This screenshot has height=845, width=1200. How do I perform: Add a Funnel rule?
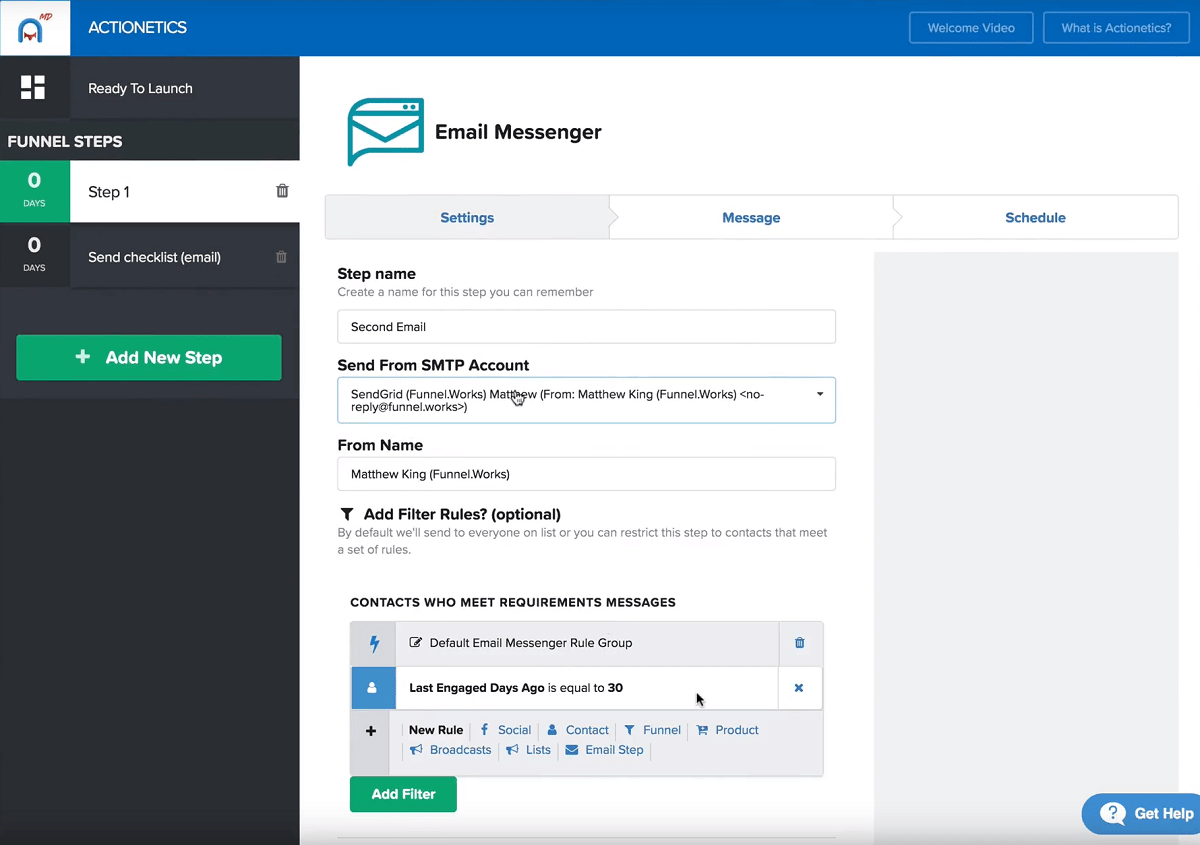652,730
